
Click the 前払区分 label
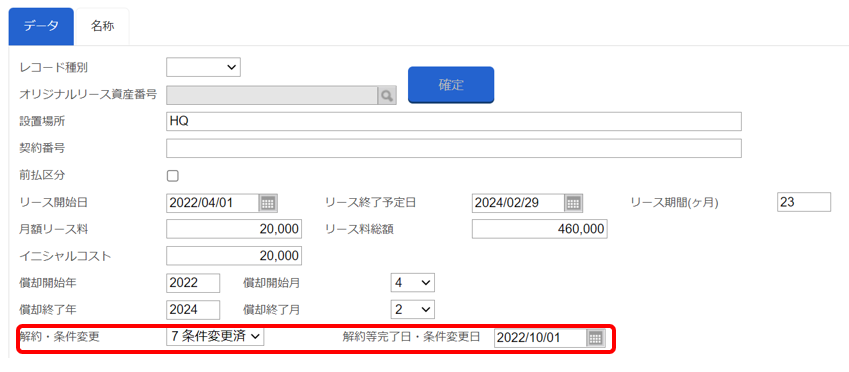tap(42, 175)
